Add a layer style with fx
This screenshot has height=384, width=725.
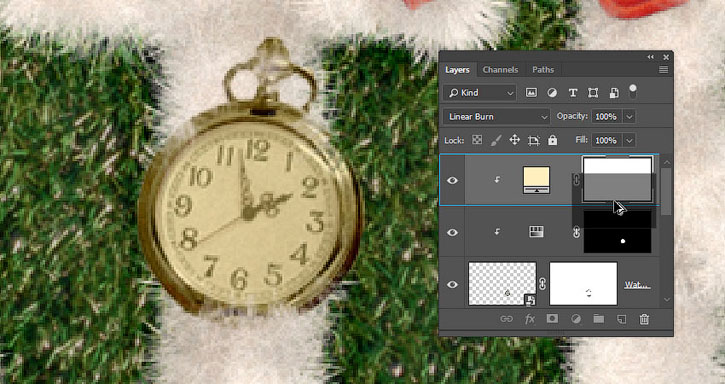click(x=530, y=319)
